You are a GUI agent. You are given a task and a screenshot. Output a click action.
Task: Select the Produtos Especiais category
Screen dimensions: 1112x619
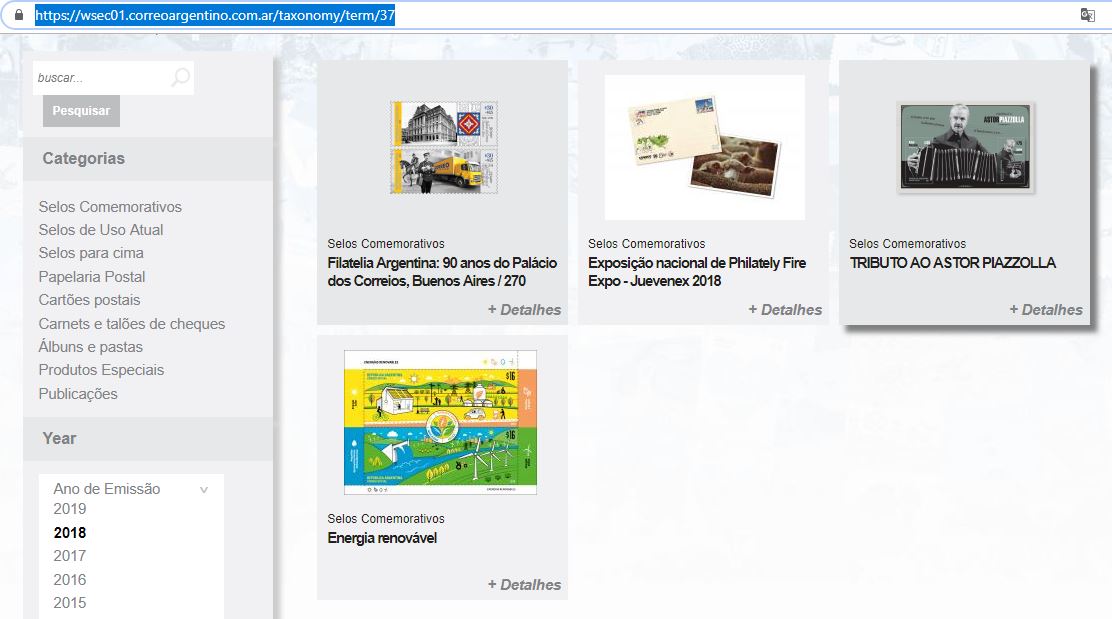[x=101, y=370]
